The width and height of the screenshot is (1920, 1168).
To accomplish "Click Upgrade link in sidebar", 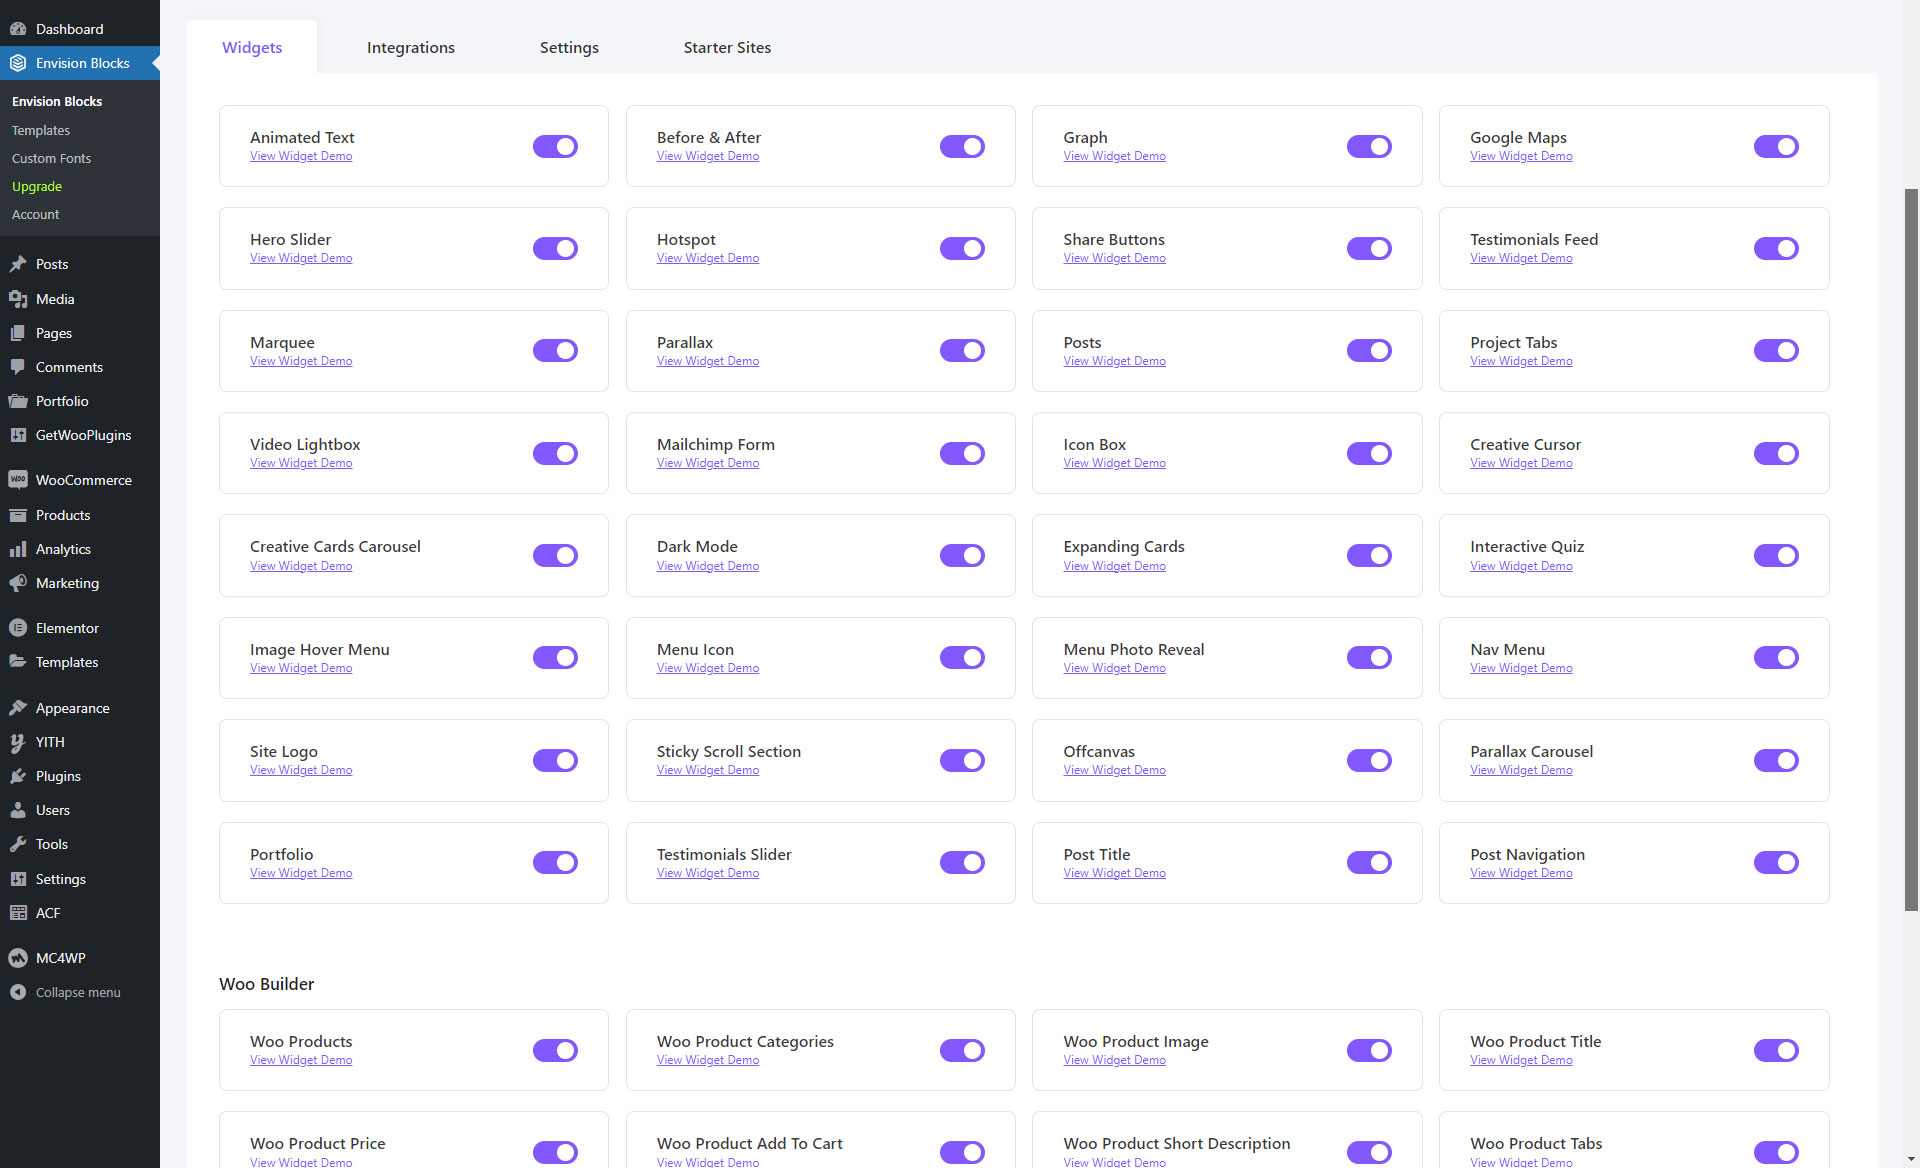I will pyautogui.click(x=36, y=185).
